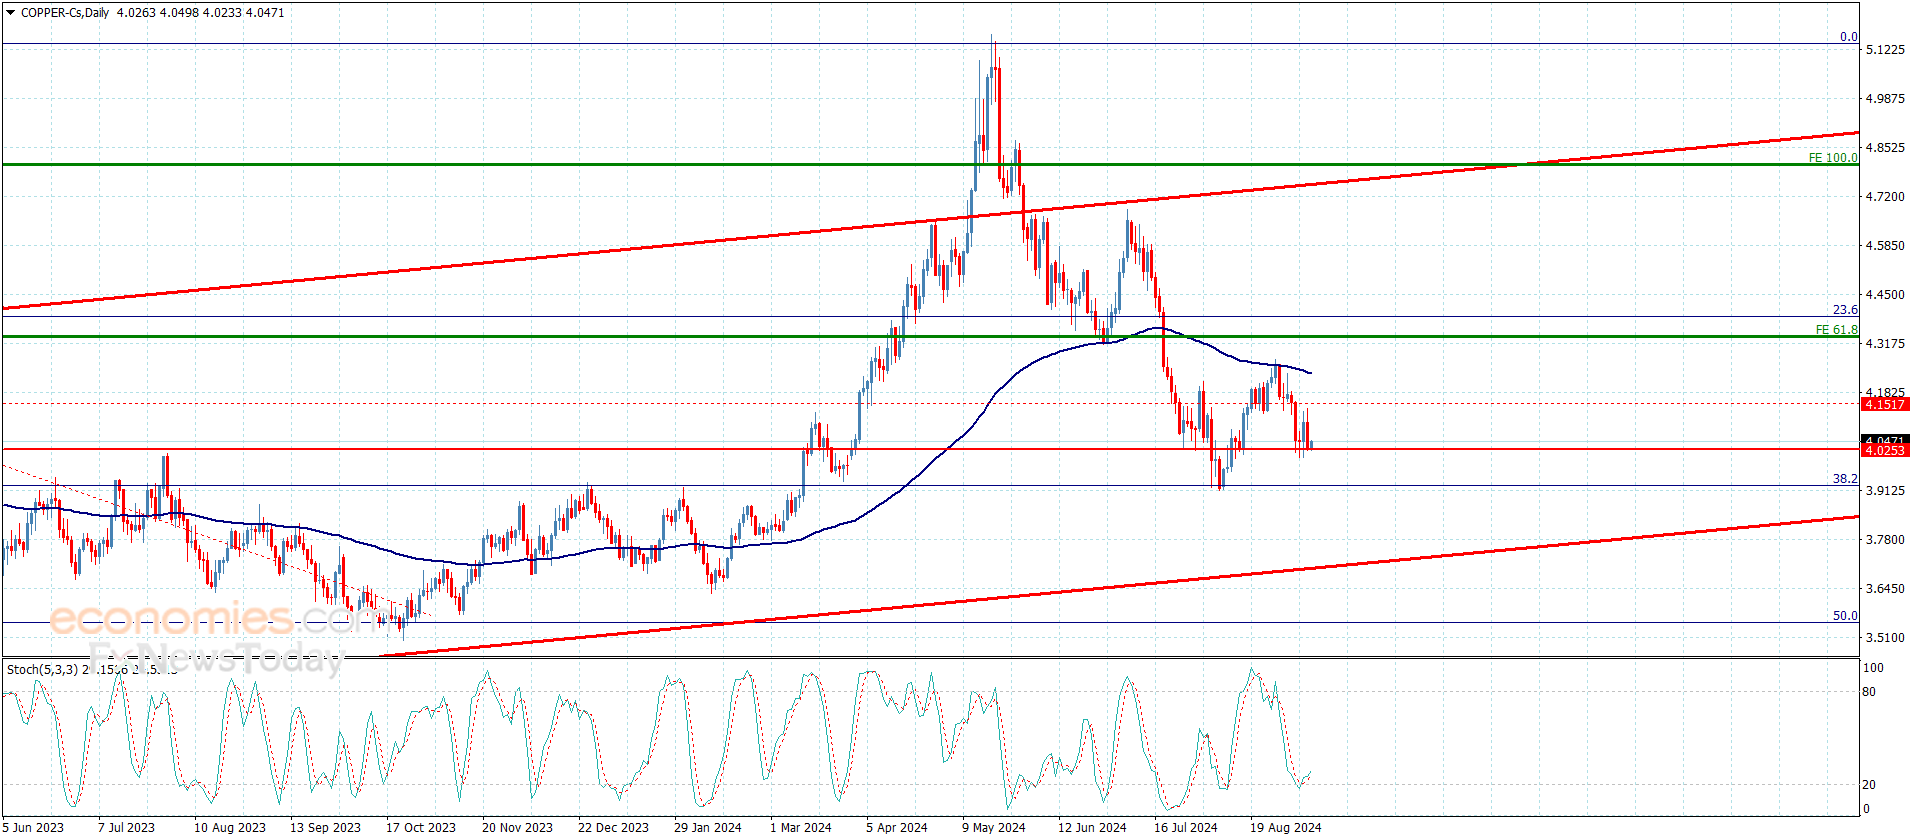Click the 4.5850 price axis label

tap(1885, 246)
